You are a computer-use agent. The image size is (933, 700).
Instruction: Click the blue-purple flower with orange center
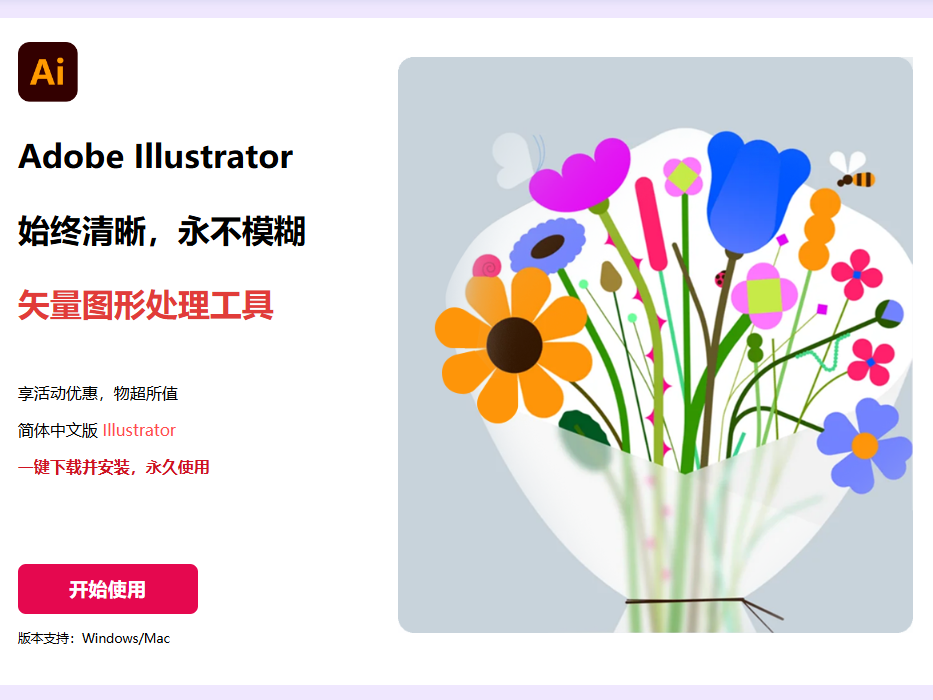[864, 445]
